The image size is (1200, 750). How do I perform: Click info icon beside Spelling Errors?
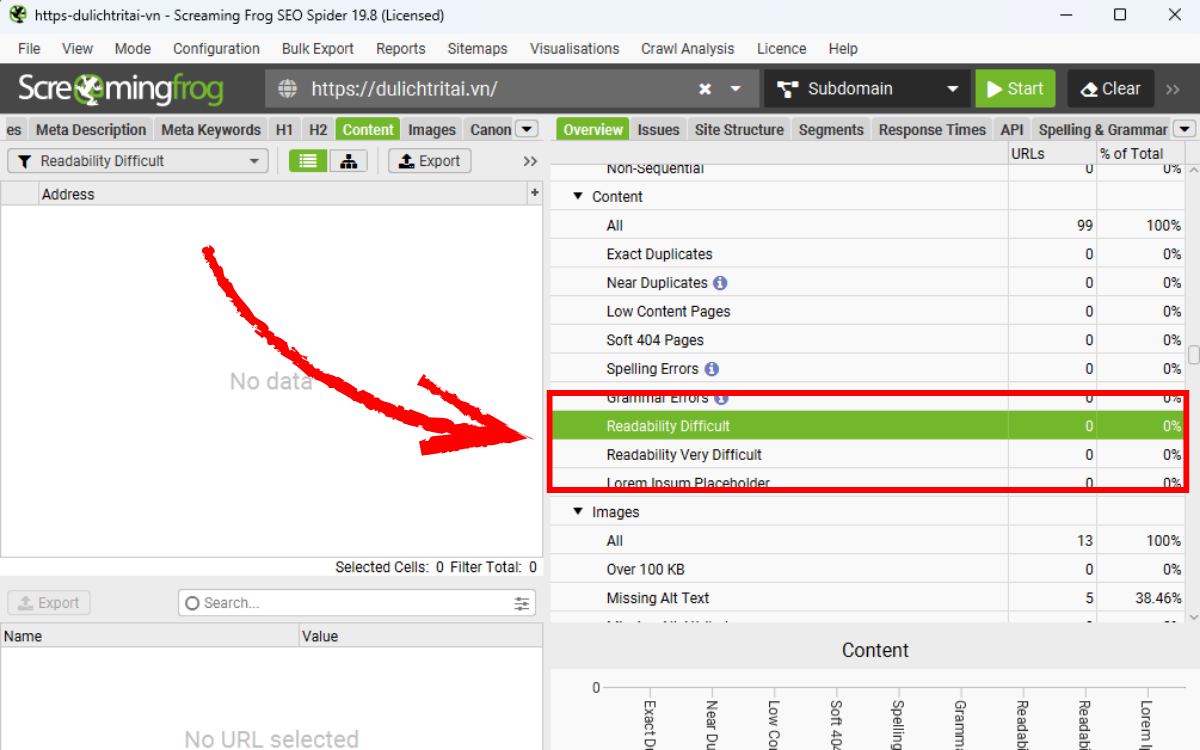tap(711, 369)
